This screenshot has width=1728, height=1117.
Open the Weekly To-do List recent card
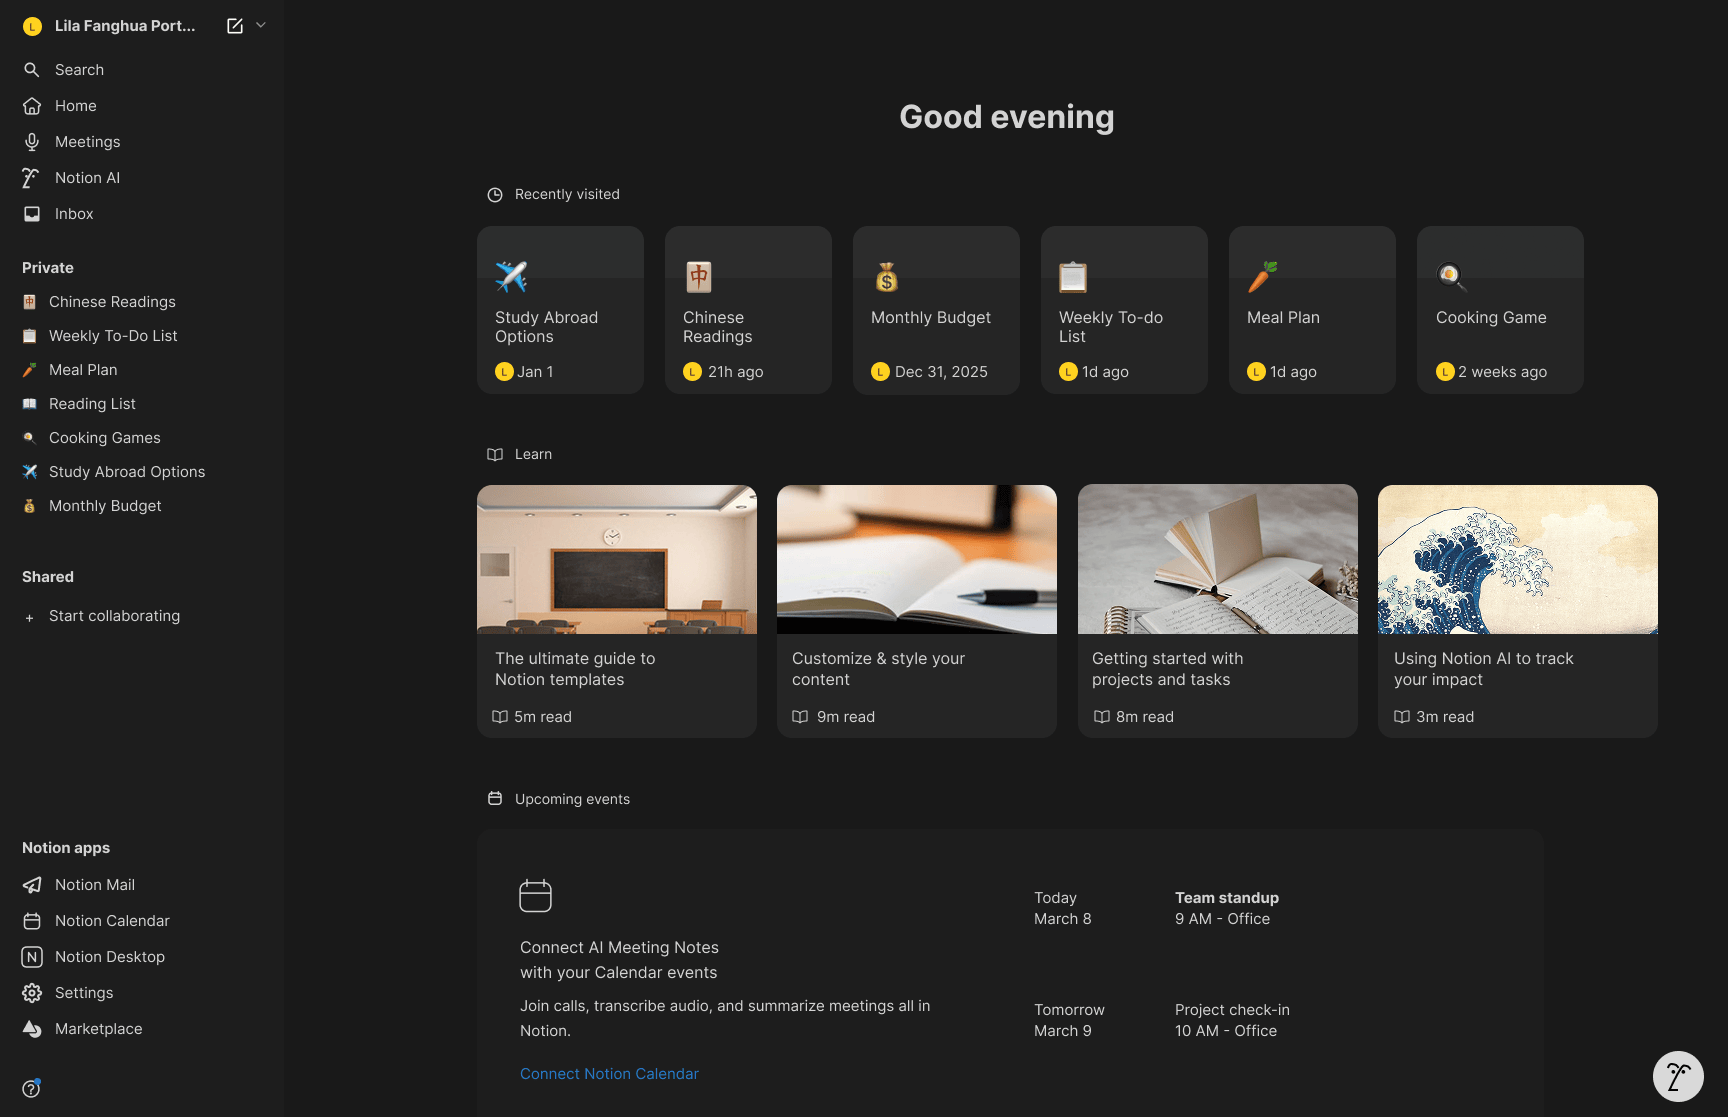pyautogui.click(x=1124, y=310)
